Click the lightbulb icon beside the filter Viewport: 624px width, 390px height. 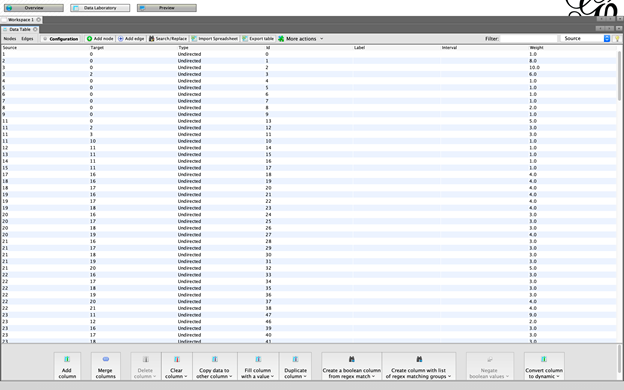click(617, 39)
